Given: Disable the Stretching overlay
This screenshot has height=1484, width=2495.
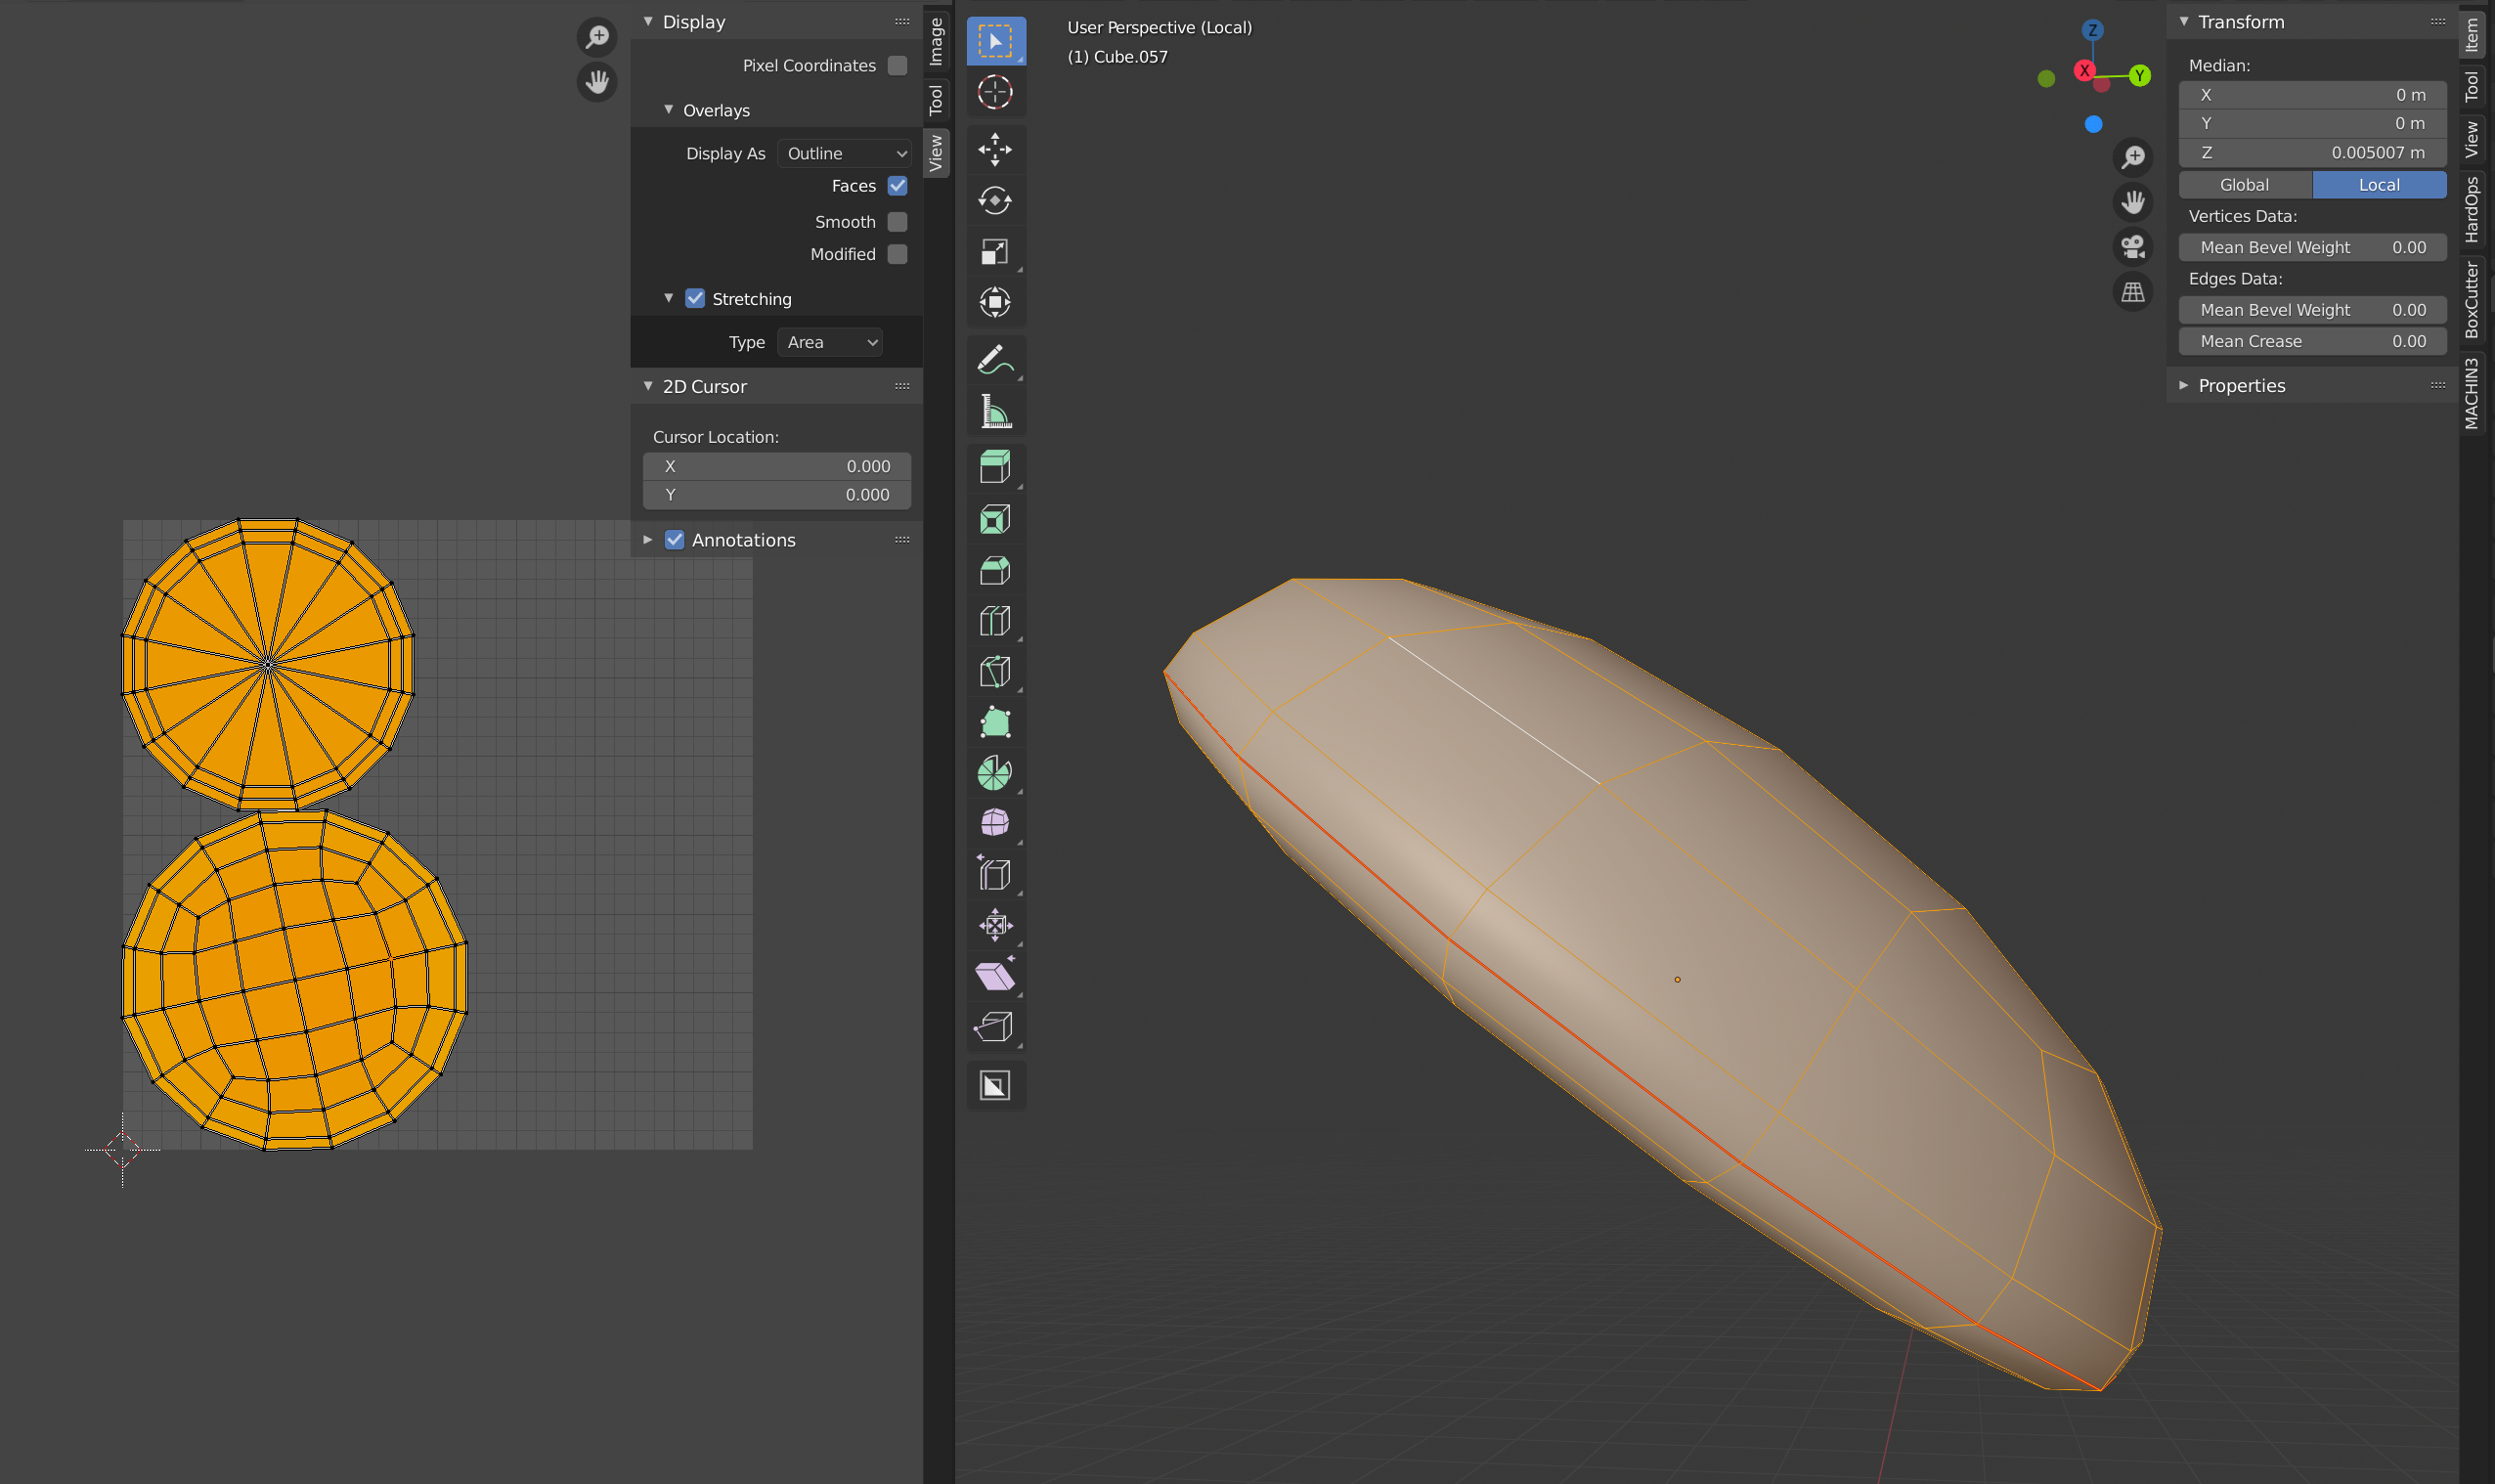Looking at the screenshot, I should (695, 298).
